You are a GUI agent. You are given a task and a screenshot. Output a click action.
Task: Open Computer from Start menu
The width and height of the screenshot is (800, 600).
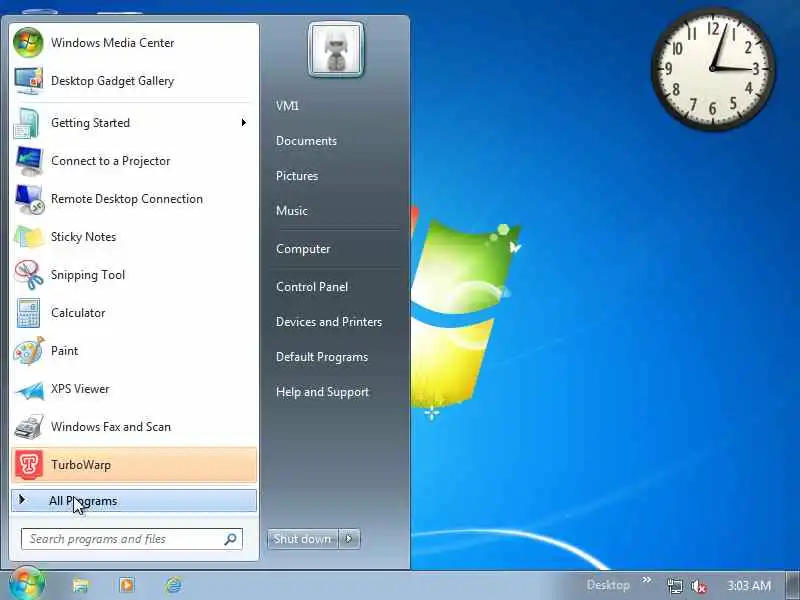303,249
